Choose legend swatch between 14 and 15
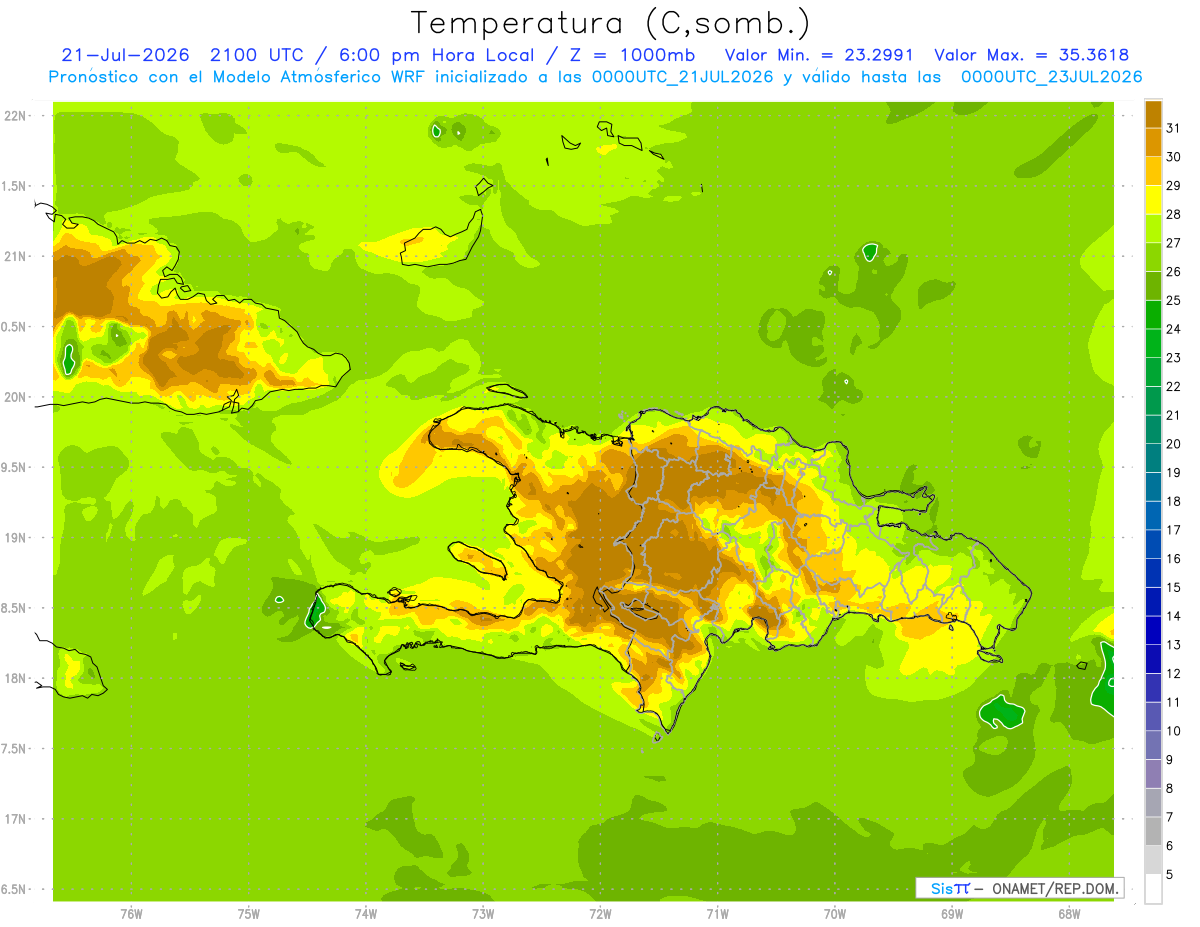This screenshot has height=927, width=1200. 1153,601
